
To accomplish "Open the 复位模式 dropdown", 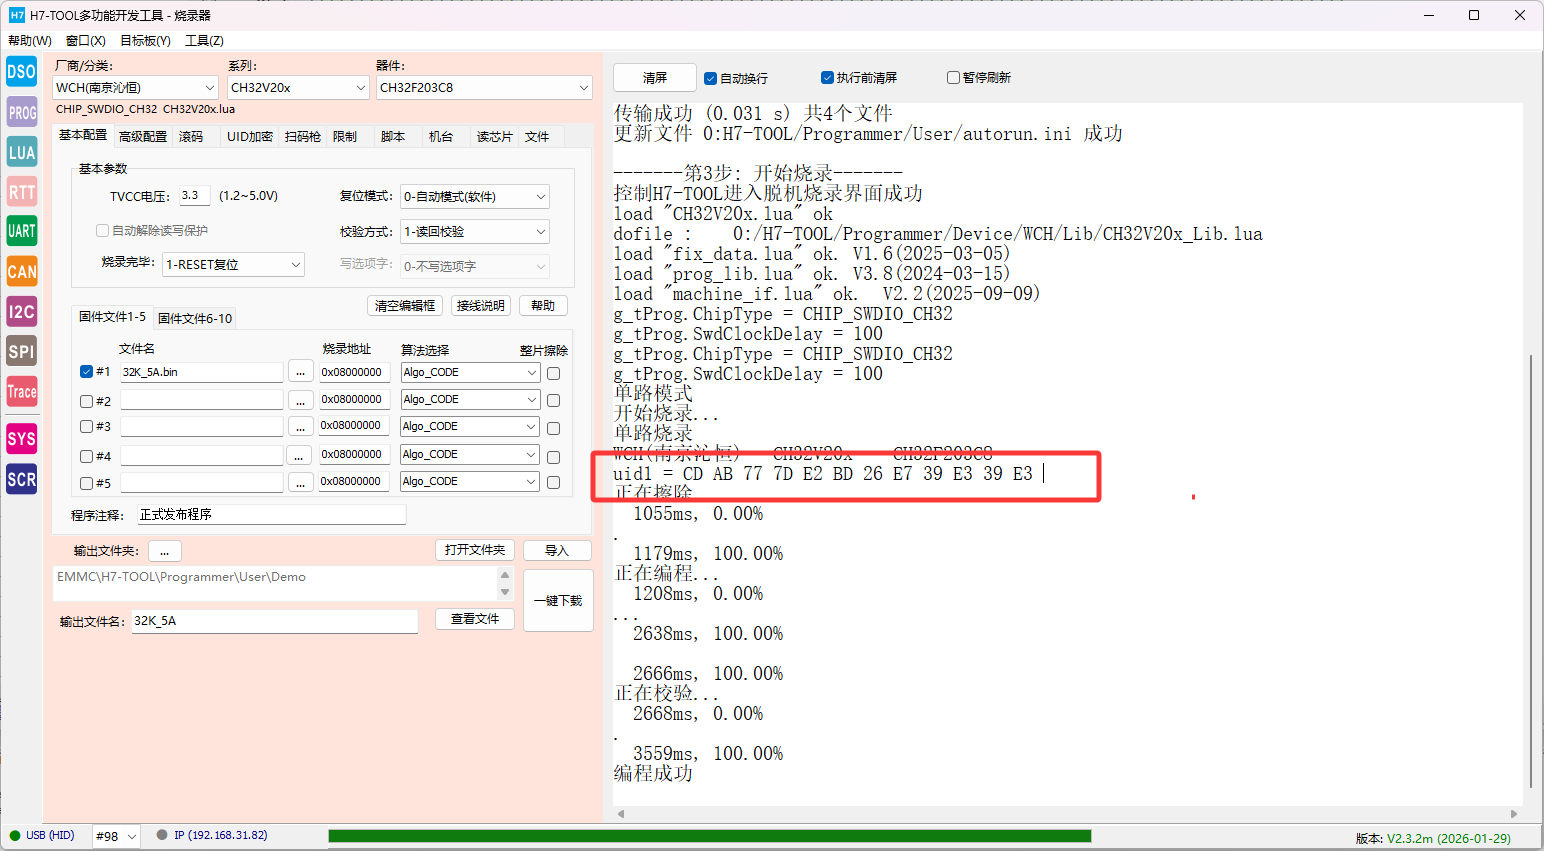I will point(474,197).
